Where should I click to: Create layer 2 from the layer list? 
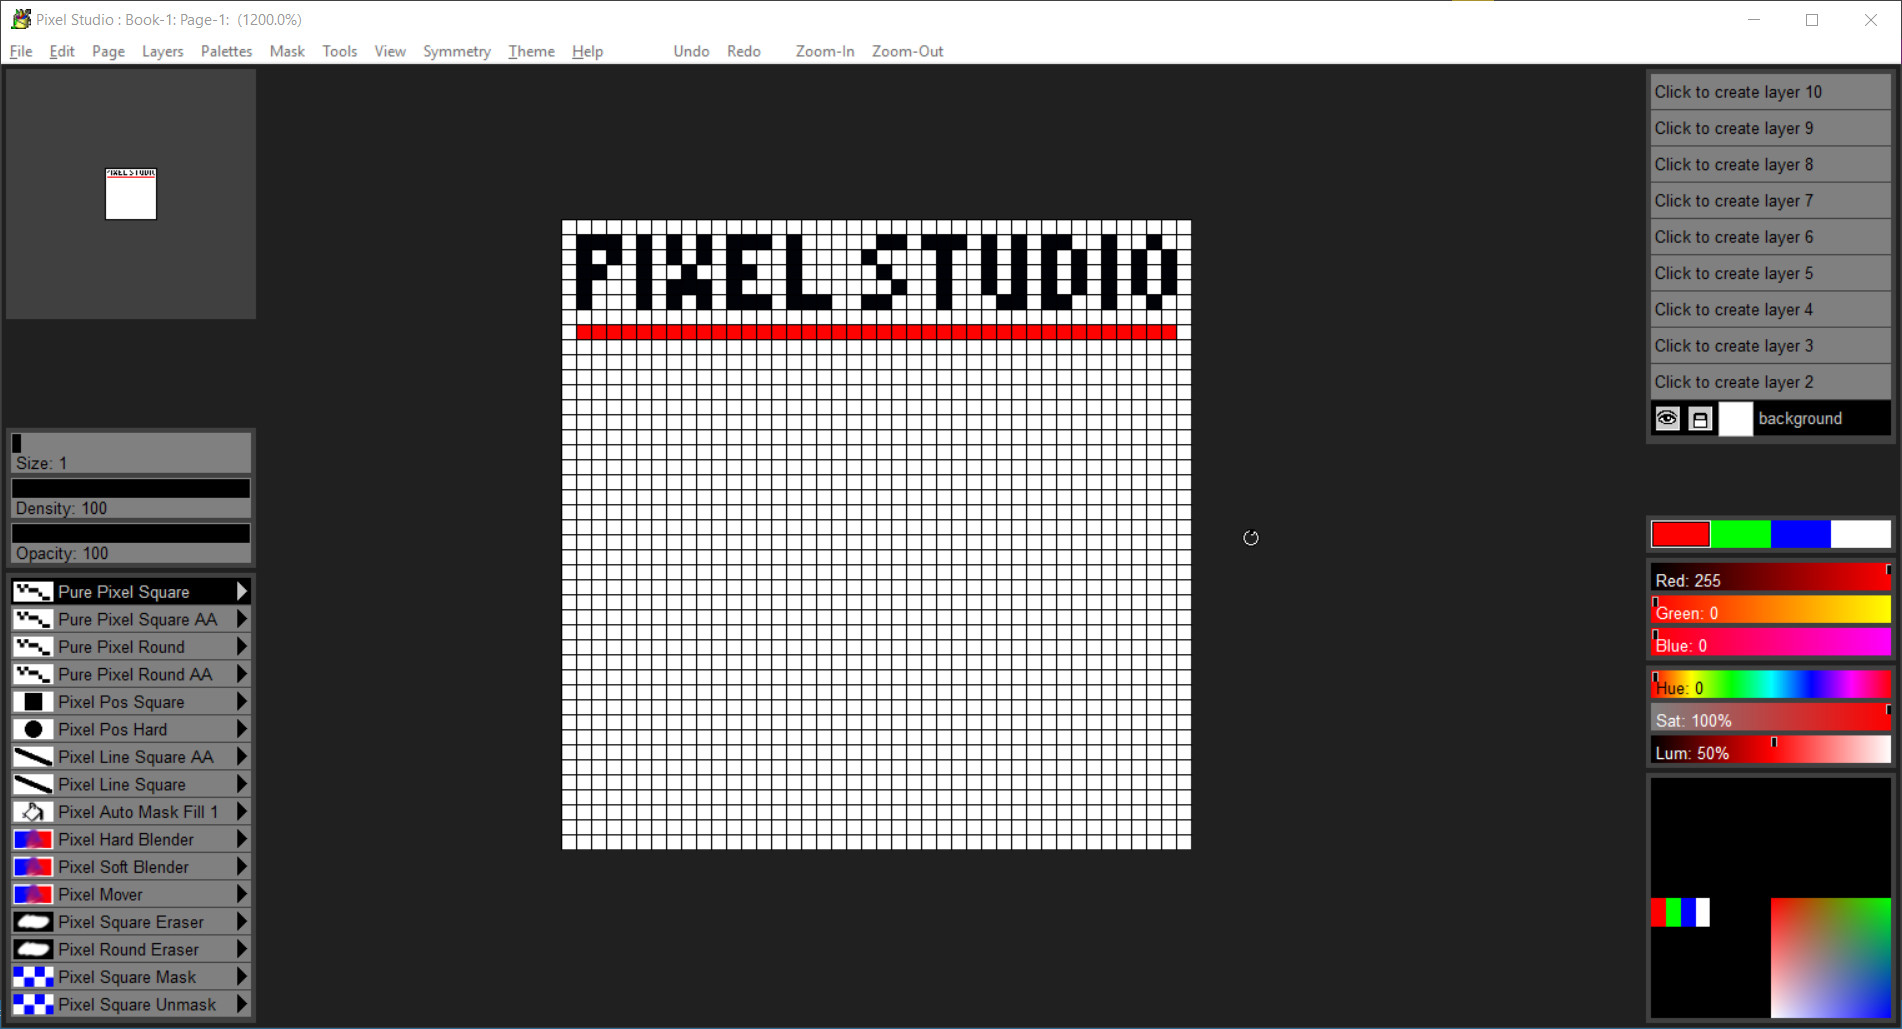(x=1770, y=382)
